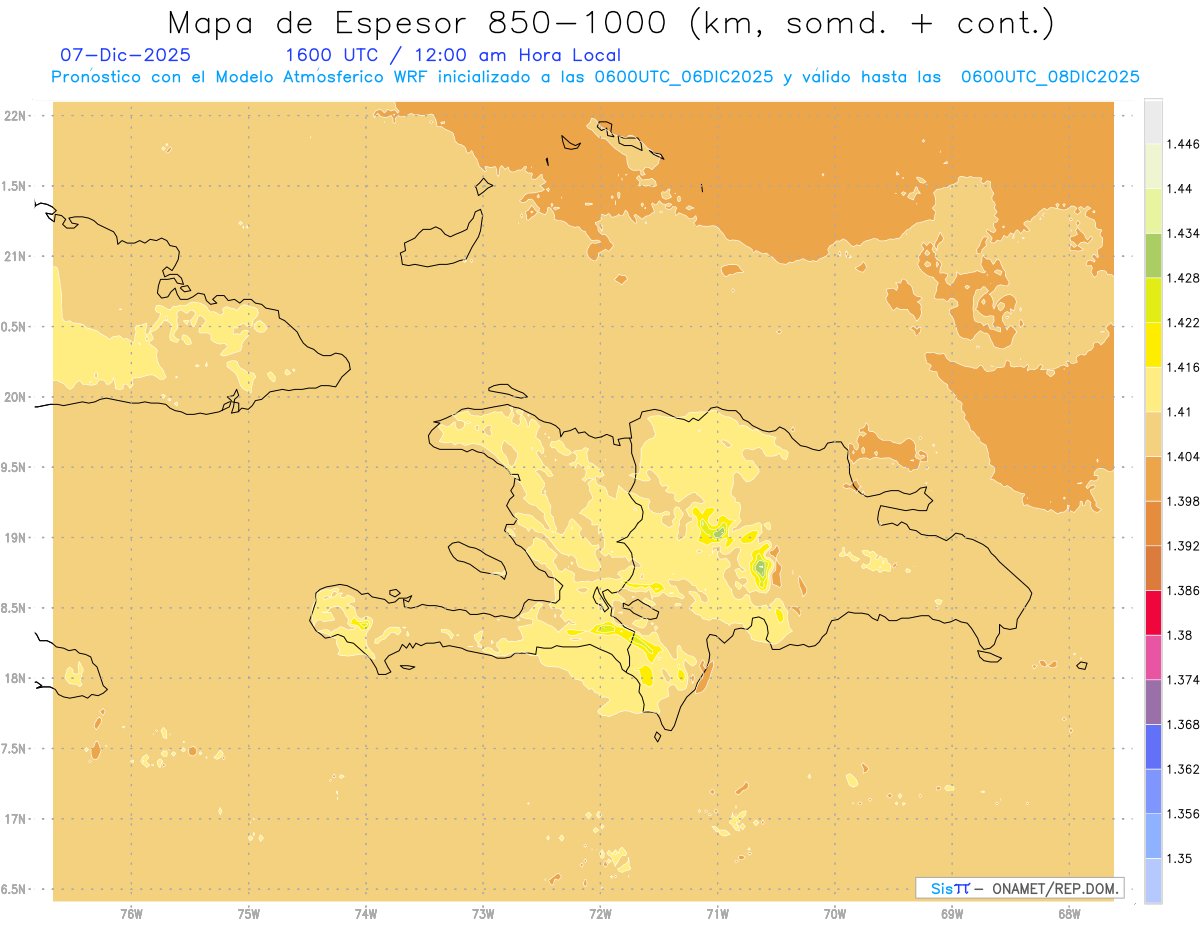
Task: Click the colorbar value 1.398
Action: pos(1184,501)
